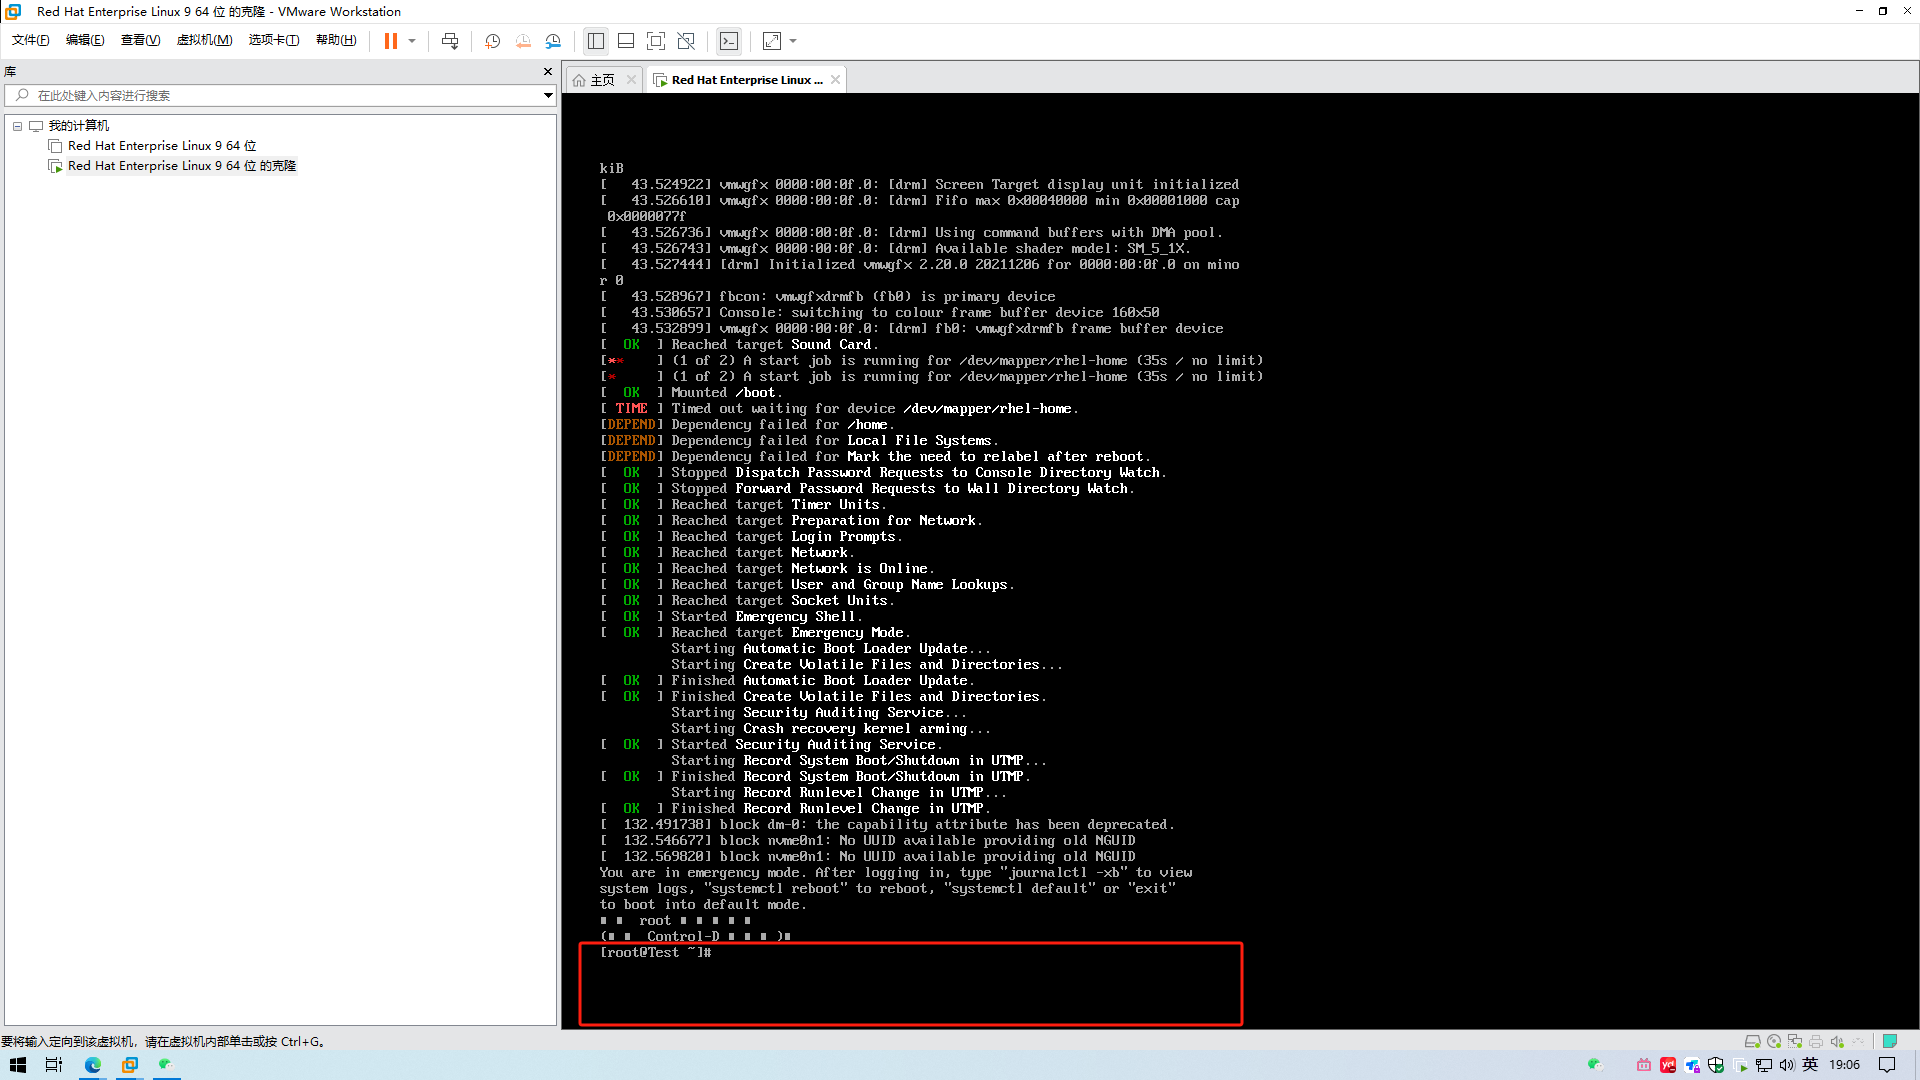This screenshot has height=1080, width=1920.
Task: Click sound card device status icon
Action: pos(1837,1041)
